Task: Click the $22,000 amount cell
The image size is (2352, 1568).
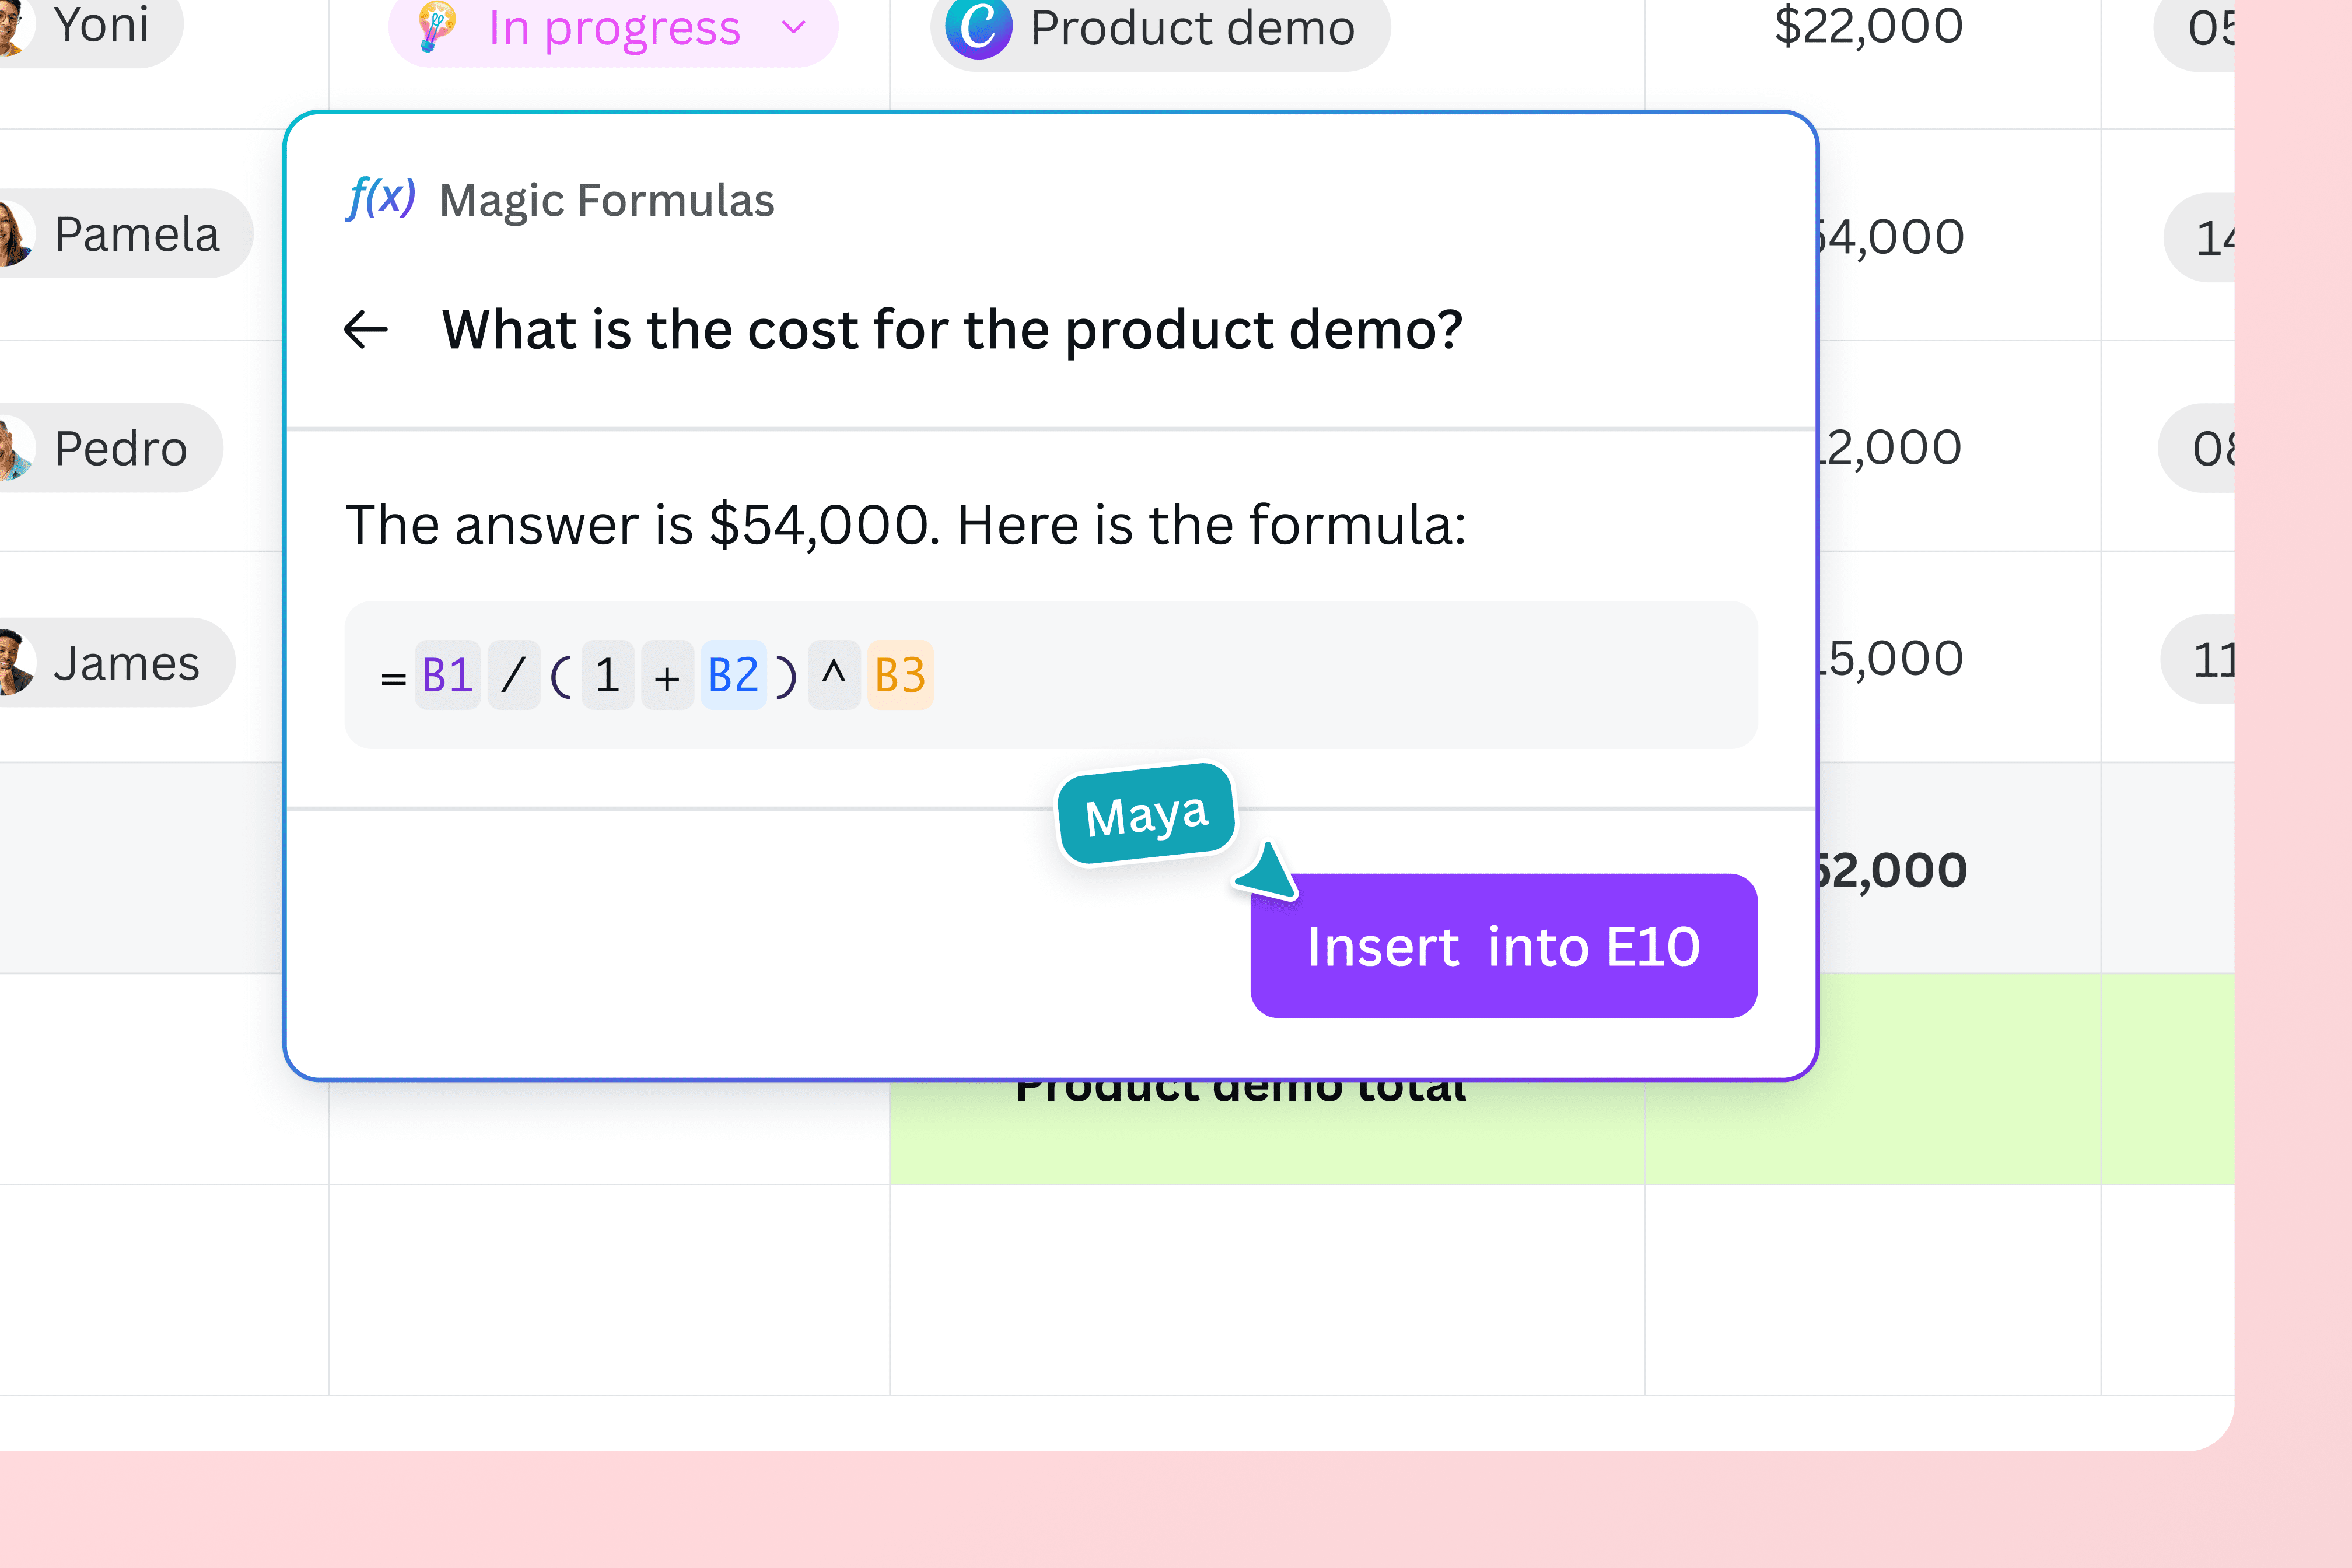Action: tap(1868, 27)
